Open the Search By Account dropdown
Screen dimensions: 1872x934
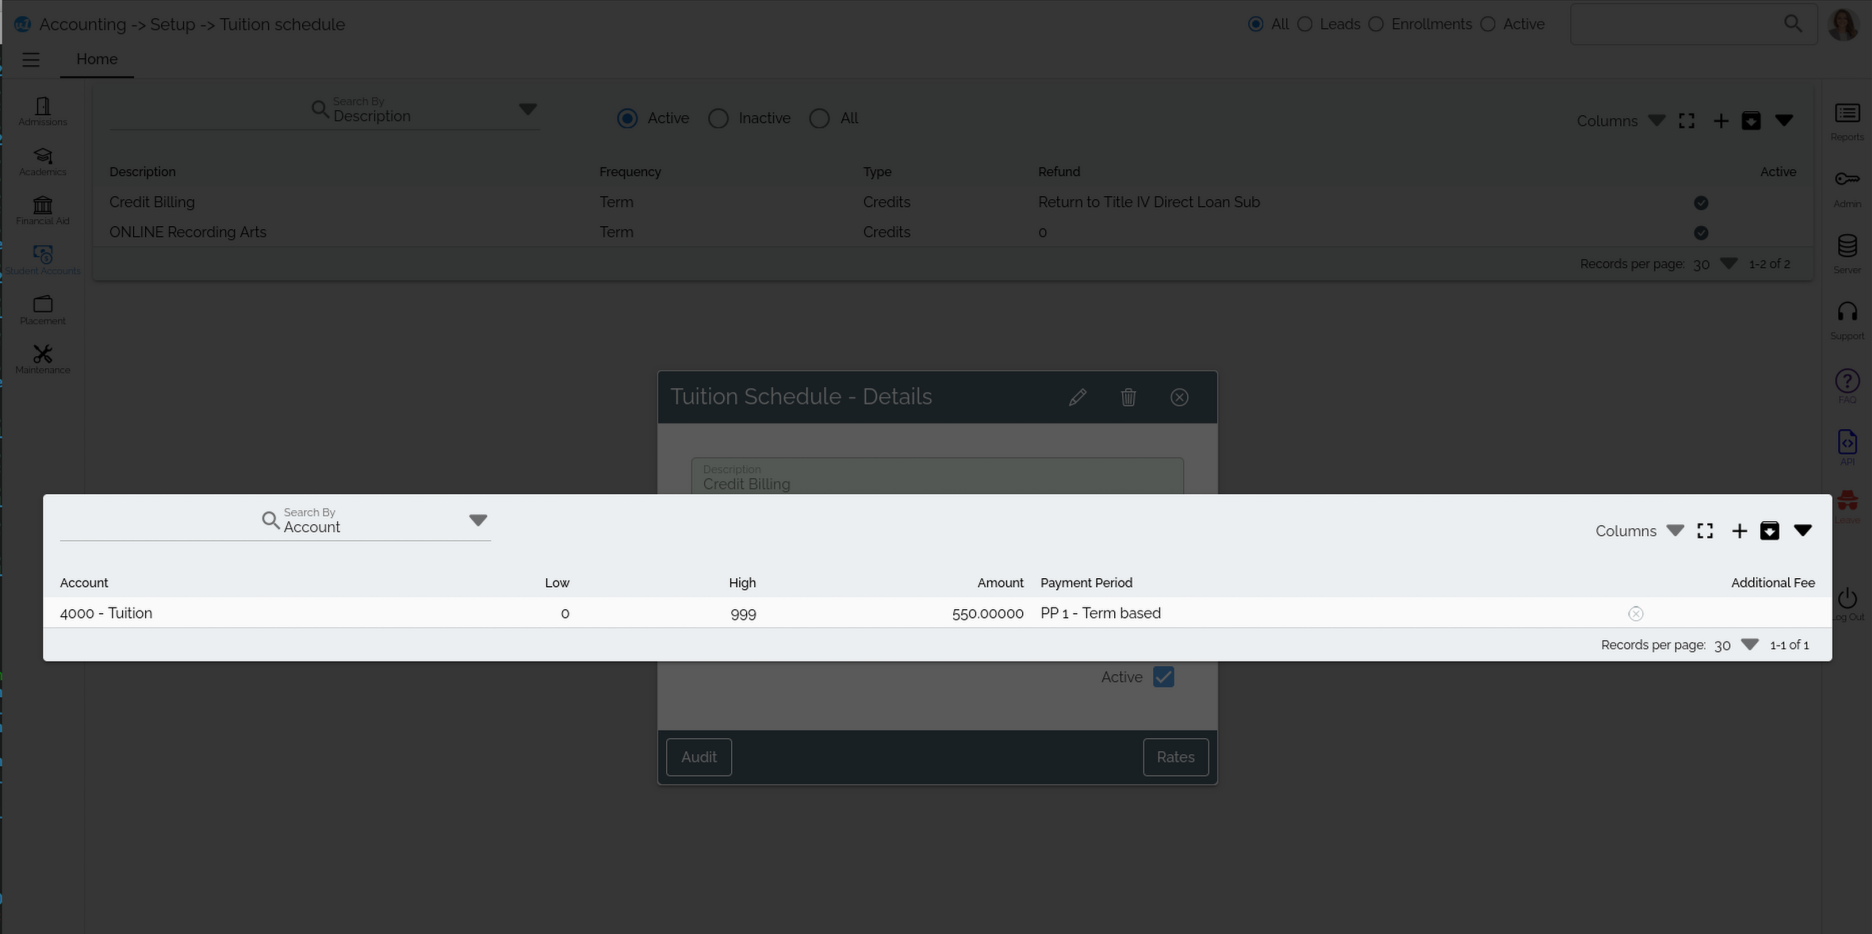tap(479, 520)
